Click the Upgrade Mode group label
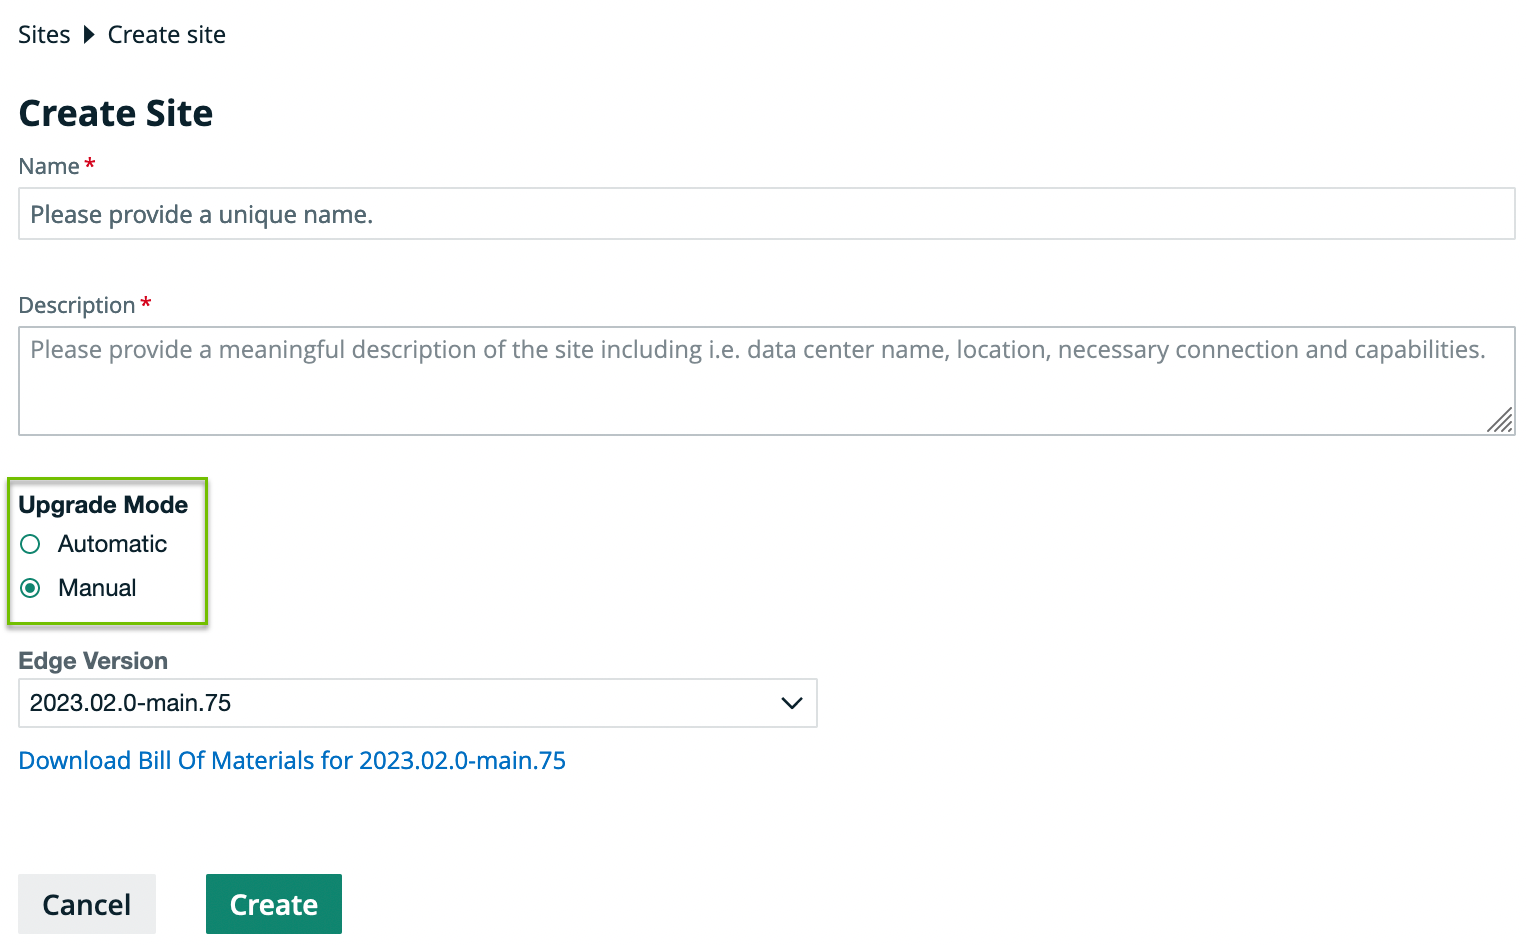Screen dimensions: 1527x945 tap(103, 505)
